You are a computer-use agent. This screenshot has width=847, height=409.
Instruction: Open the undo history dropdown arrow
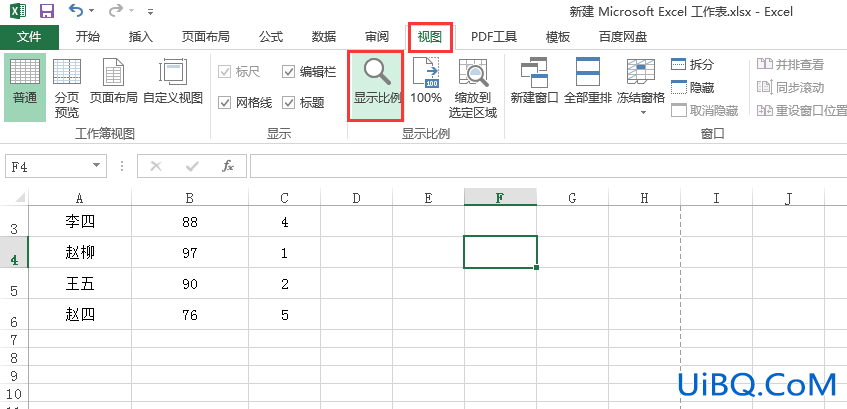[x=91, y=11]
